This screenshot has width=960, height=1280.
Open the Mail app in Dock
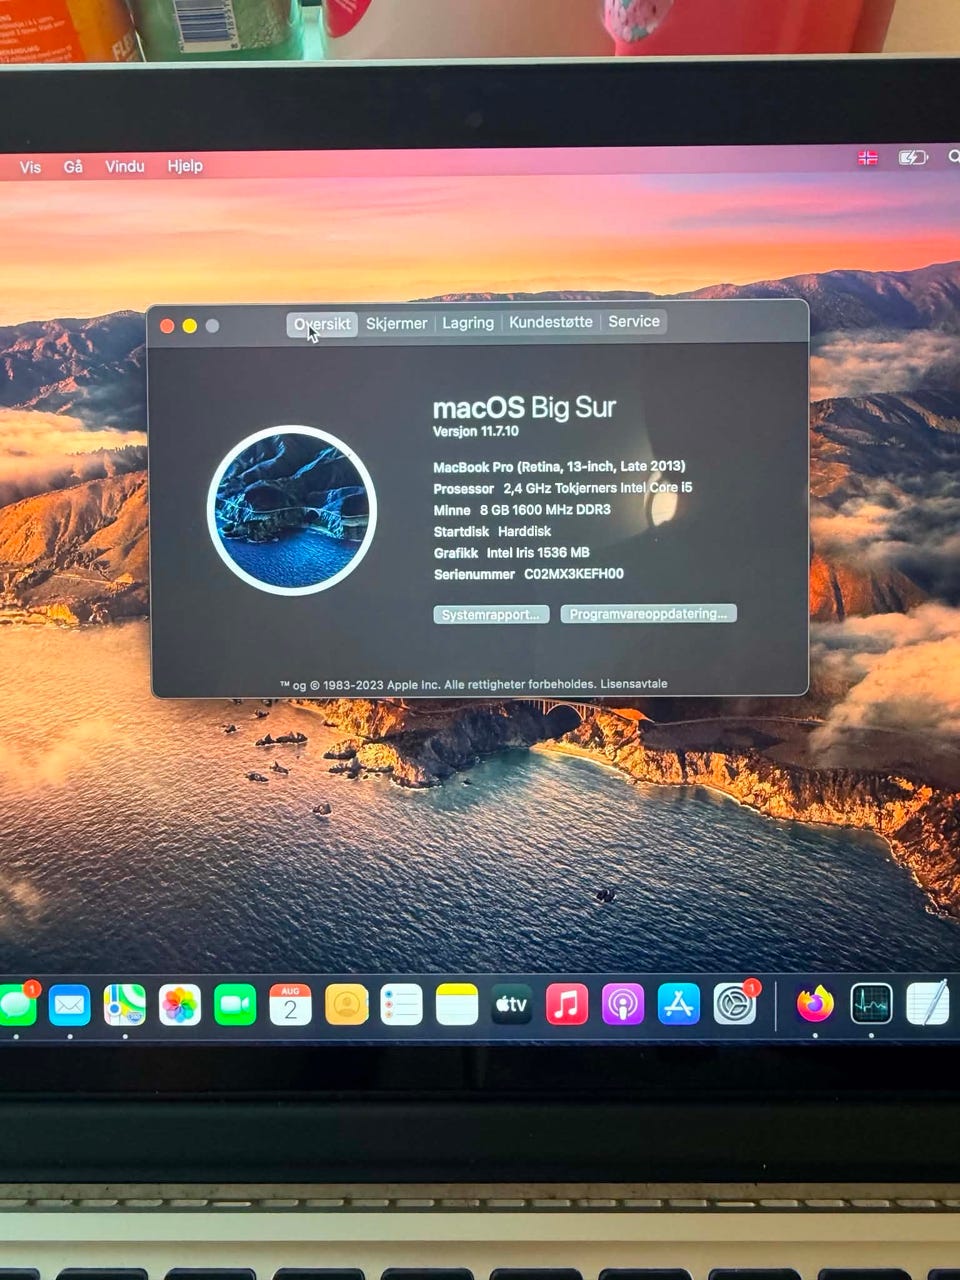pos(70,1005)
